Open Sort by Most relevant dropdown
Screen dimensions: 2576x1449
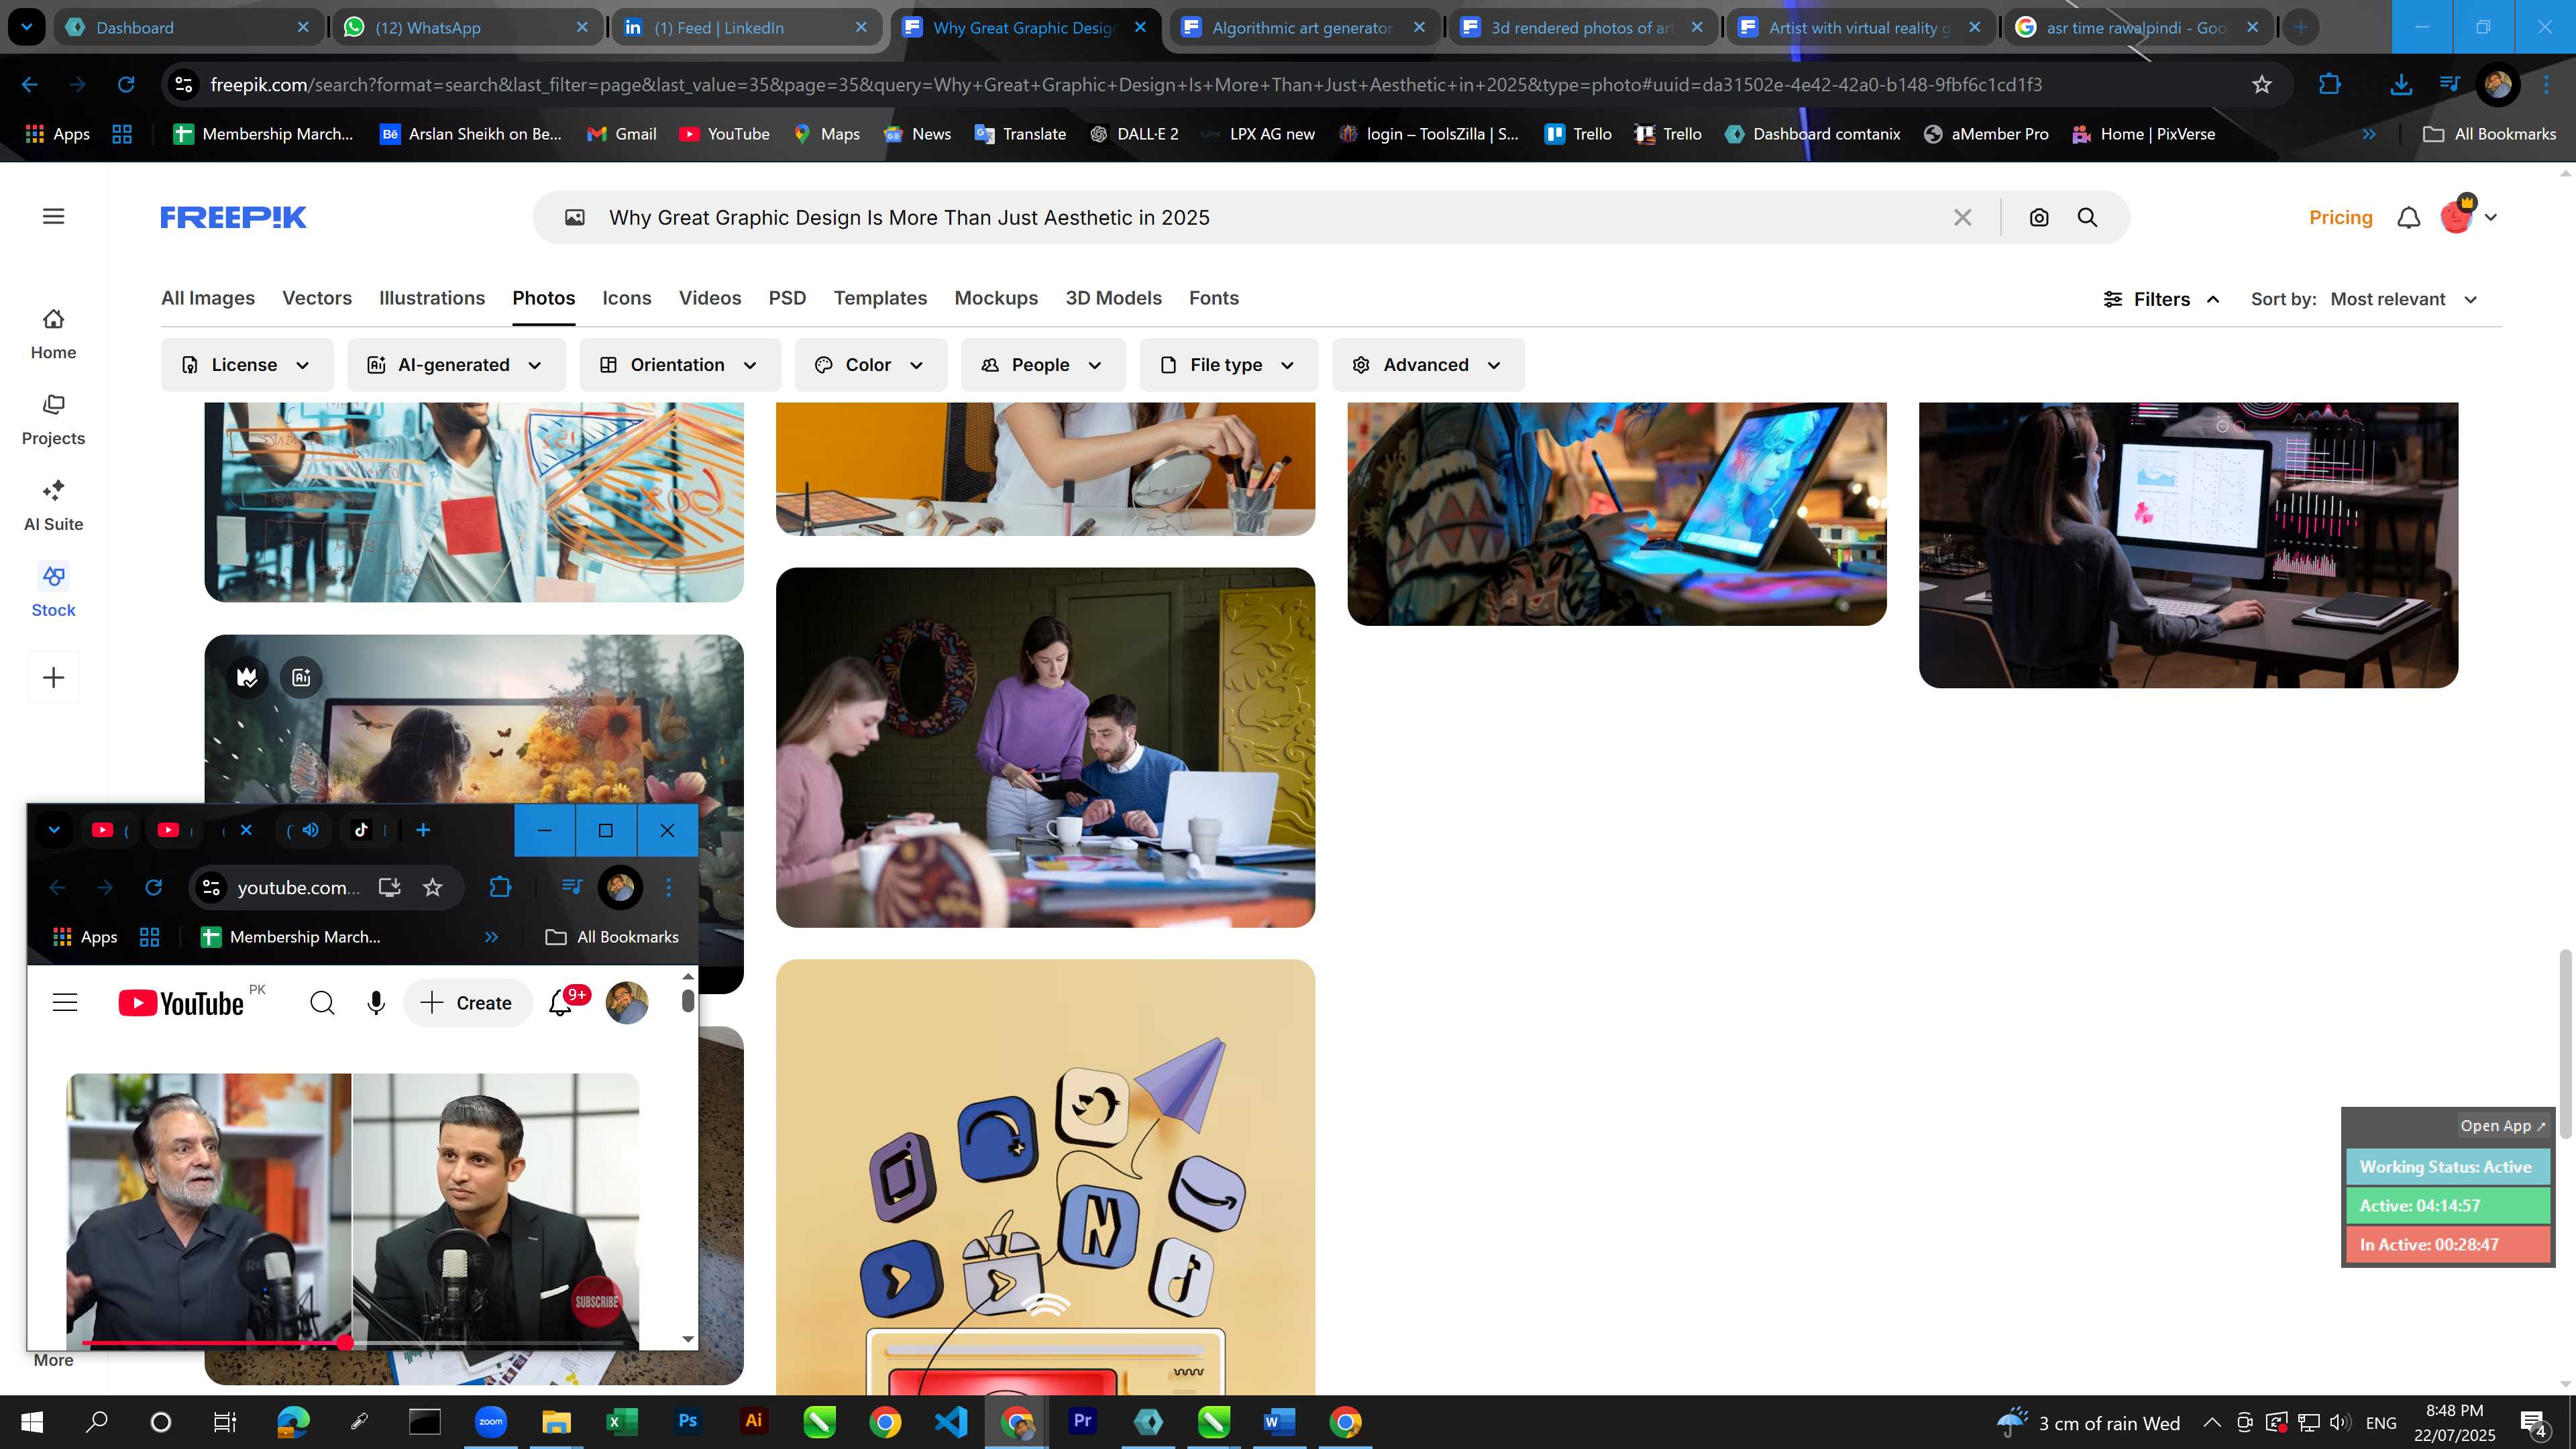pyautogui.click(x=2403, y=299)
